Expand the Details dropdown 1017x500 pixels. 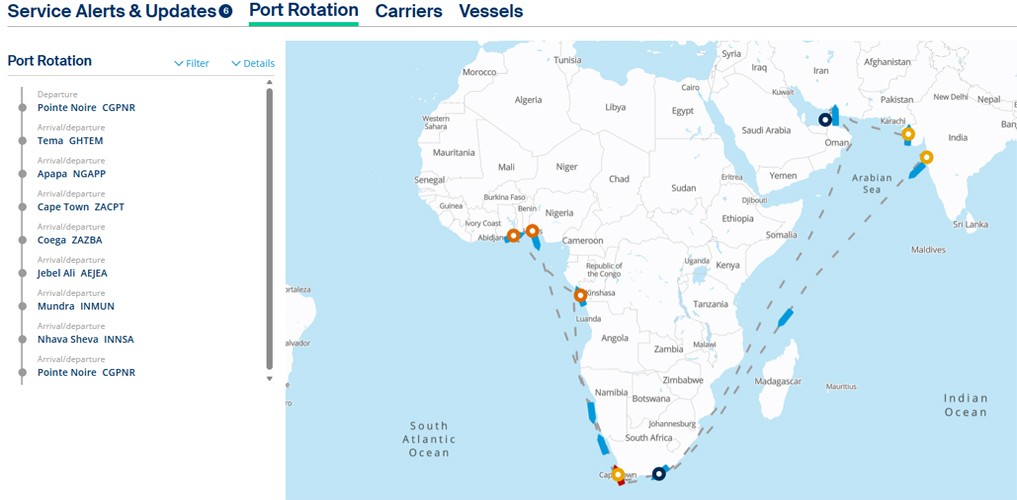coord(252,63)
